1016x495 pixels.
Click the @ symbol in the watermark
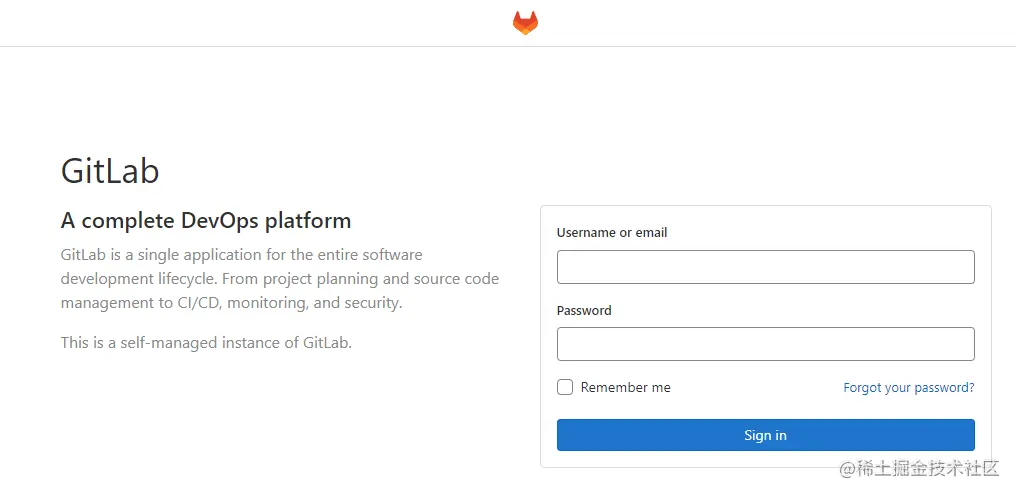(847, 470)
